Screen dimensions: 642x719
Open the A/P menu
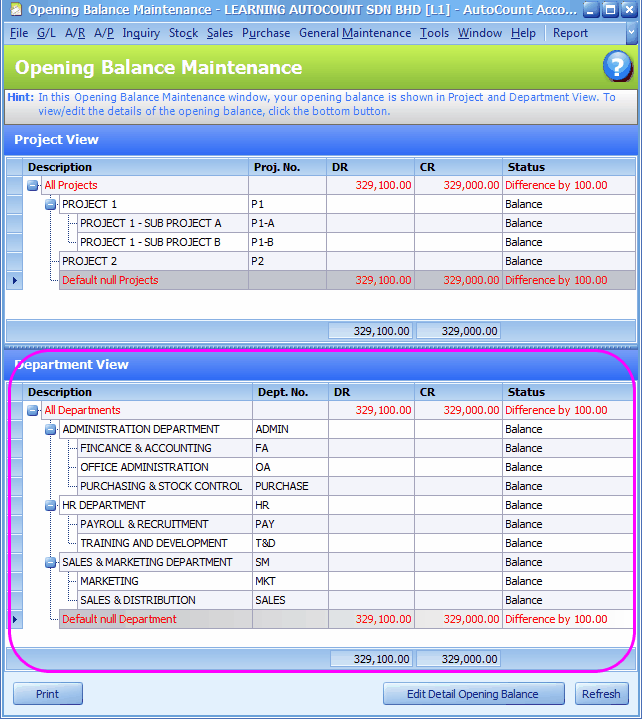(x=104, y=33)
